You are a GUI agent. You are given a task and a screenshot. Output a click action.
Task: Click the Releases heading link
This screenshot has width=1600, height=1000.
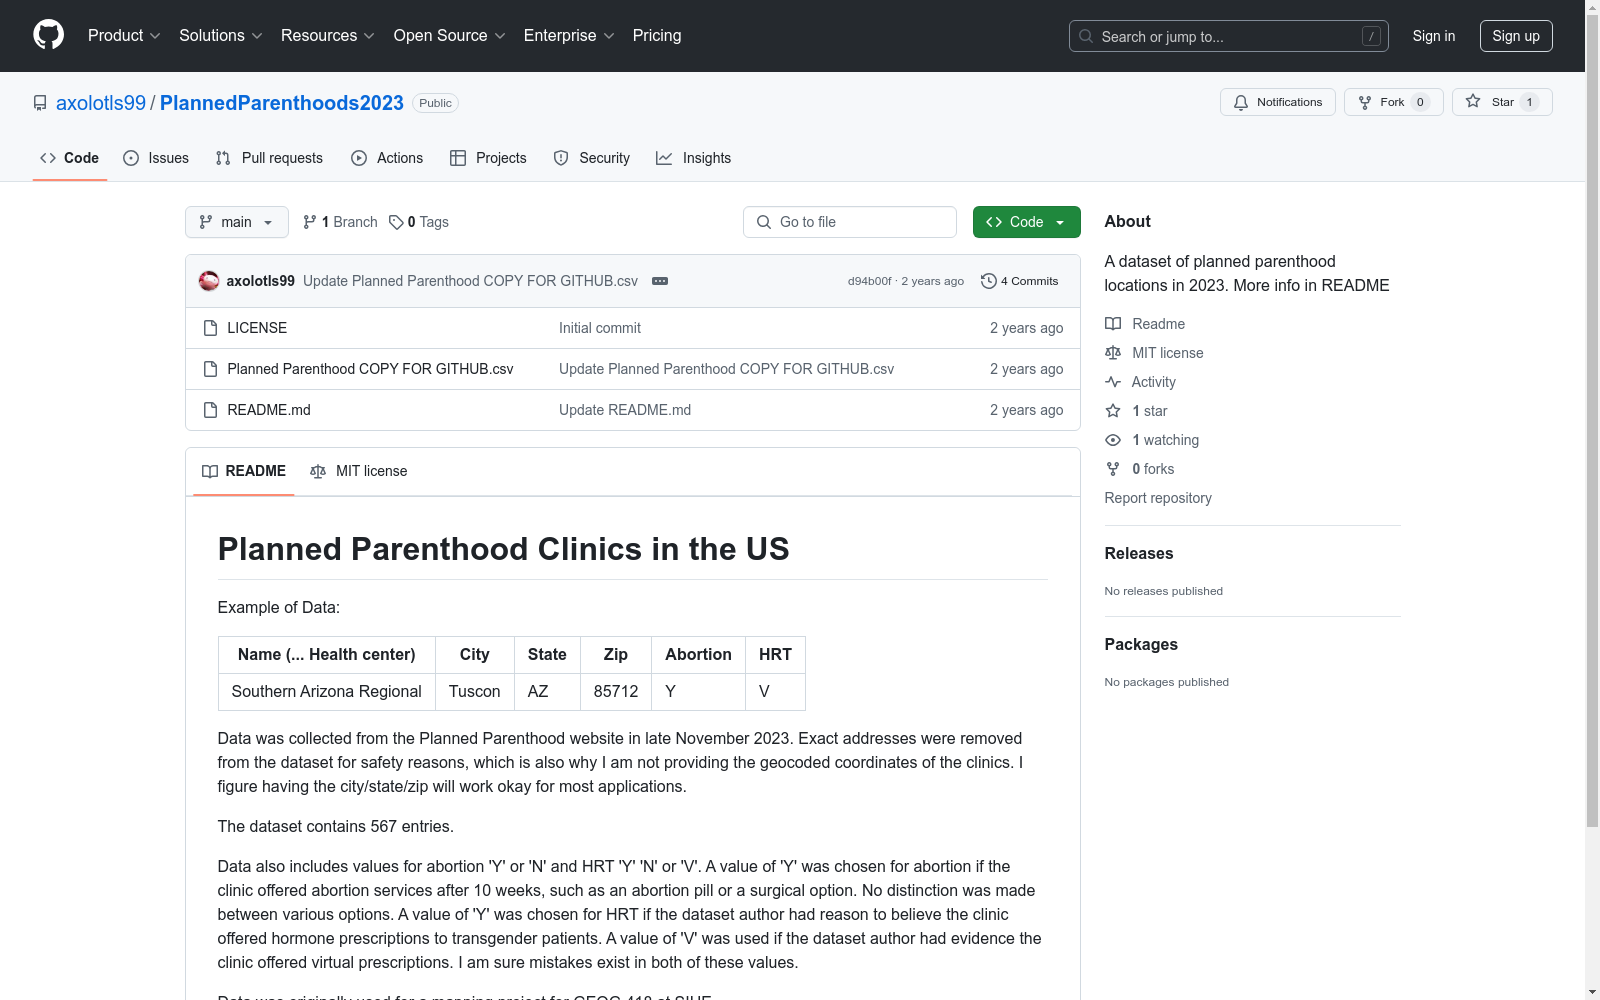click(x=1139, y=553)
